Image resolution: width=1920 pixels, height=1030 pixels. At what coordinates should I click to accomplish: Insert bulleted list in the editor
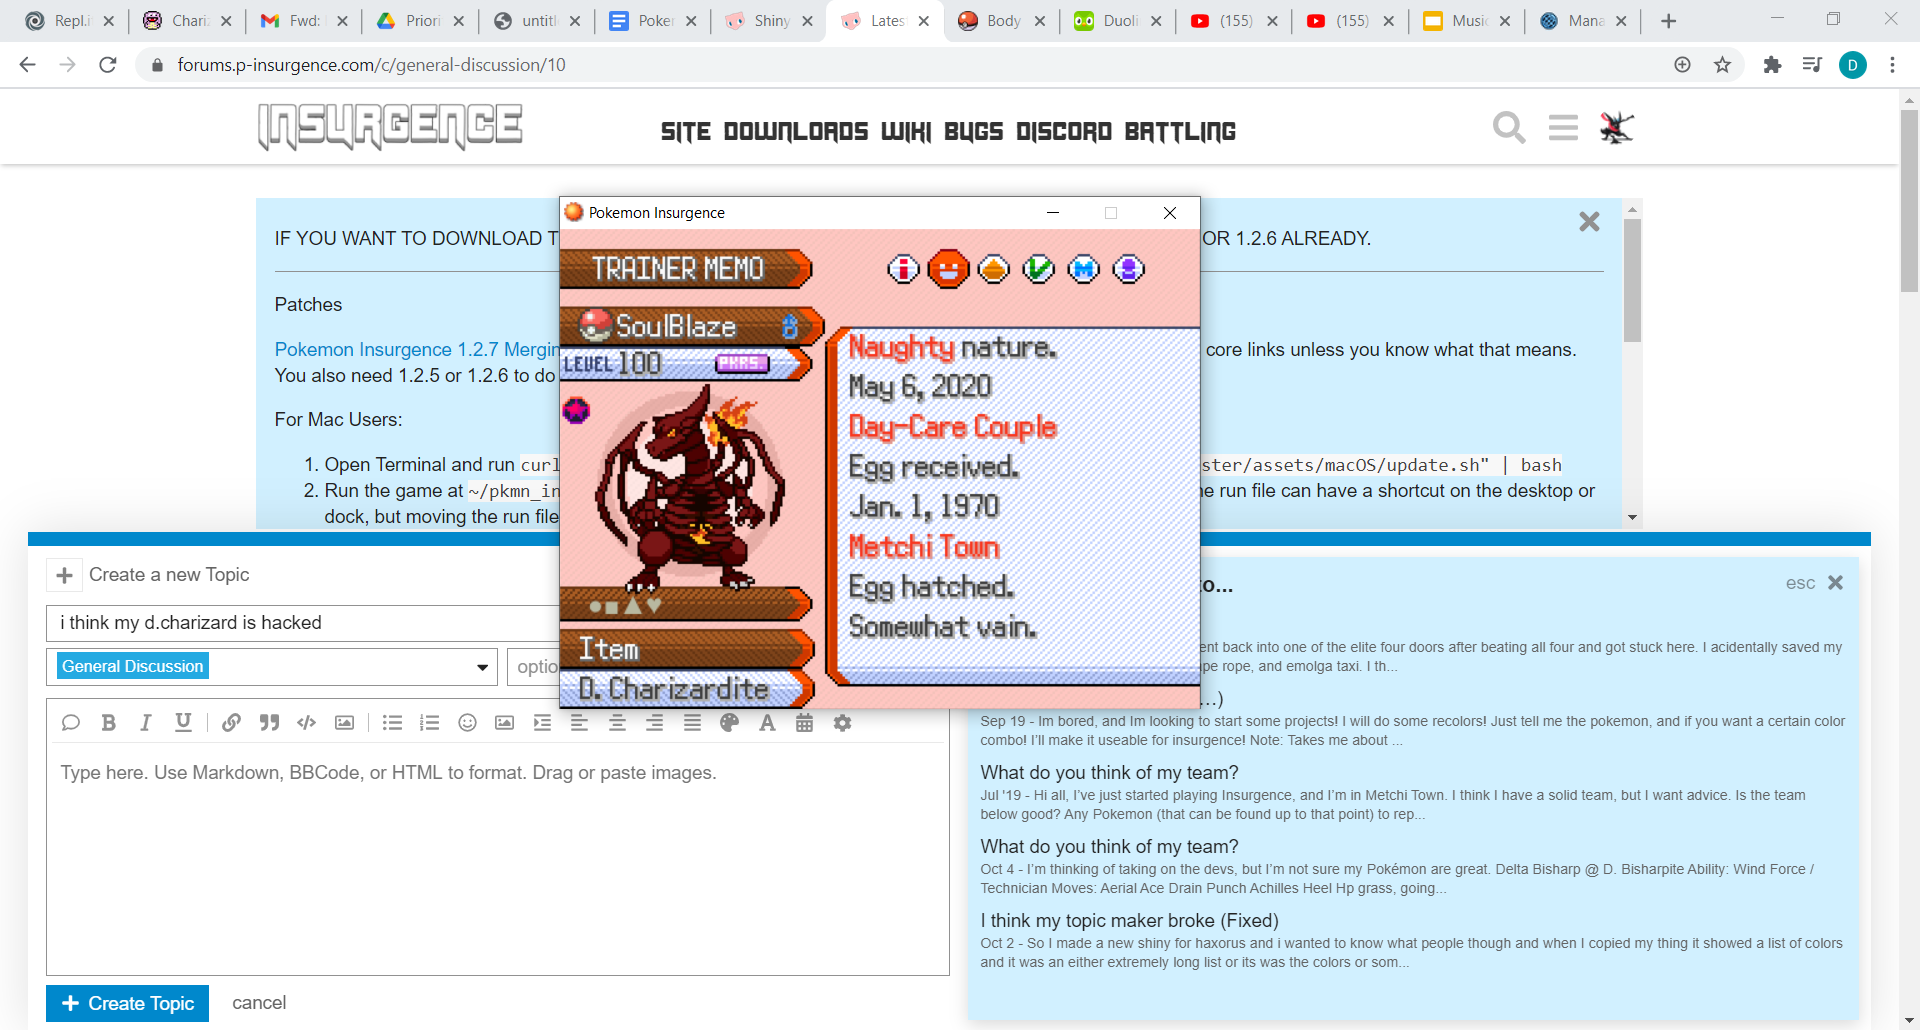click(x=392, y=723)
